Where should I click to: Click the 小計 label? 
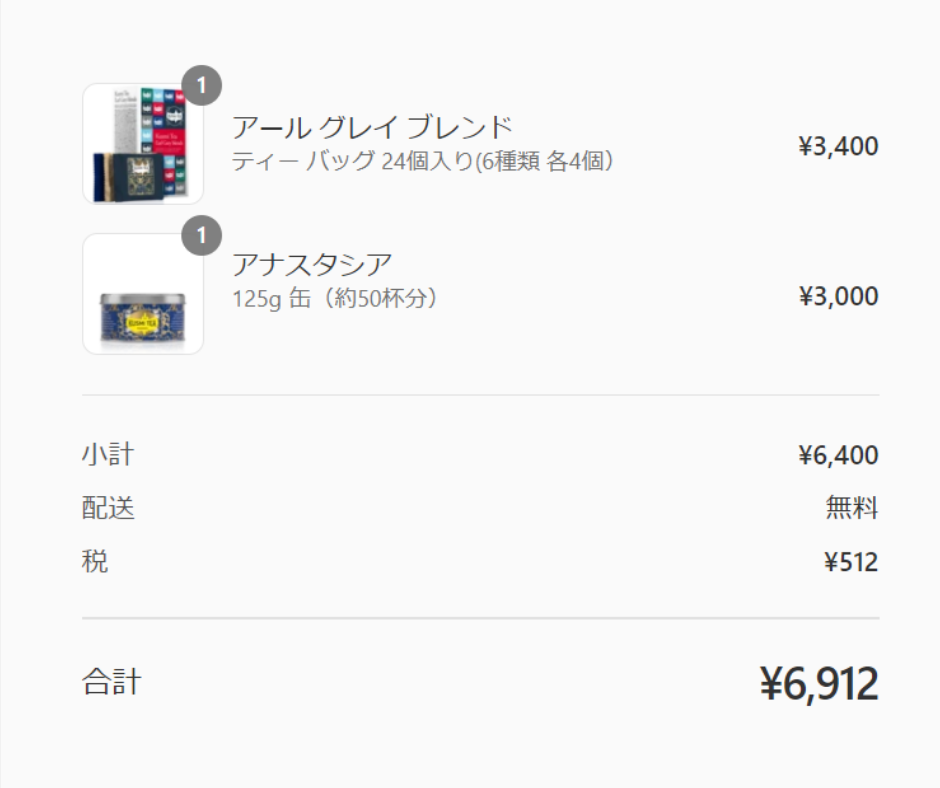[108, 454]
